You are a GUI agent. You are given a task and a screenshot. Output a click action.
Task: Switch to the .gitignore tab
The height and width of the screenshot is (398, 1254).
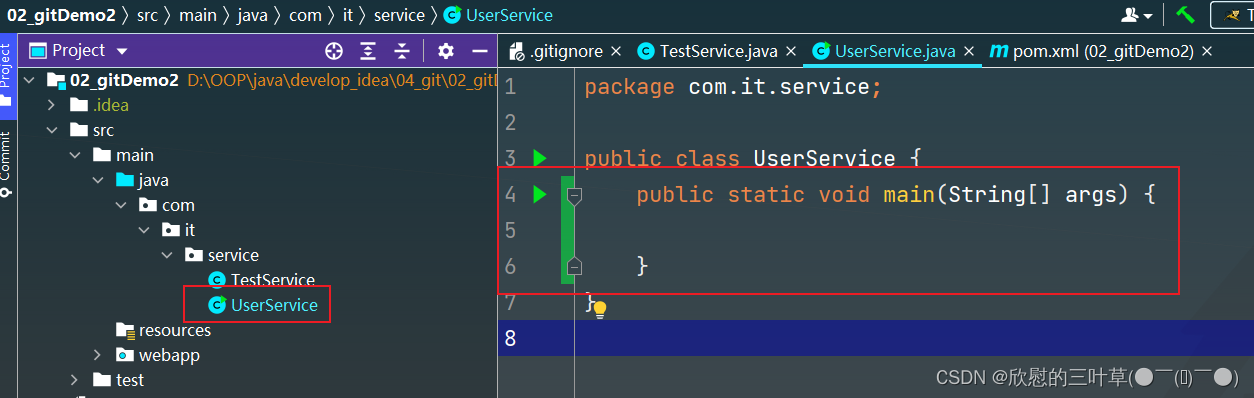pyautogui.click(x=565, y=51)
